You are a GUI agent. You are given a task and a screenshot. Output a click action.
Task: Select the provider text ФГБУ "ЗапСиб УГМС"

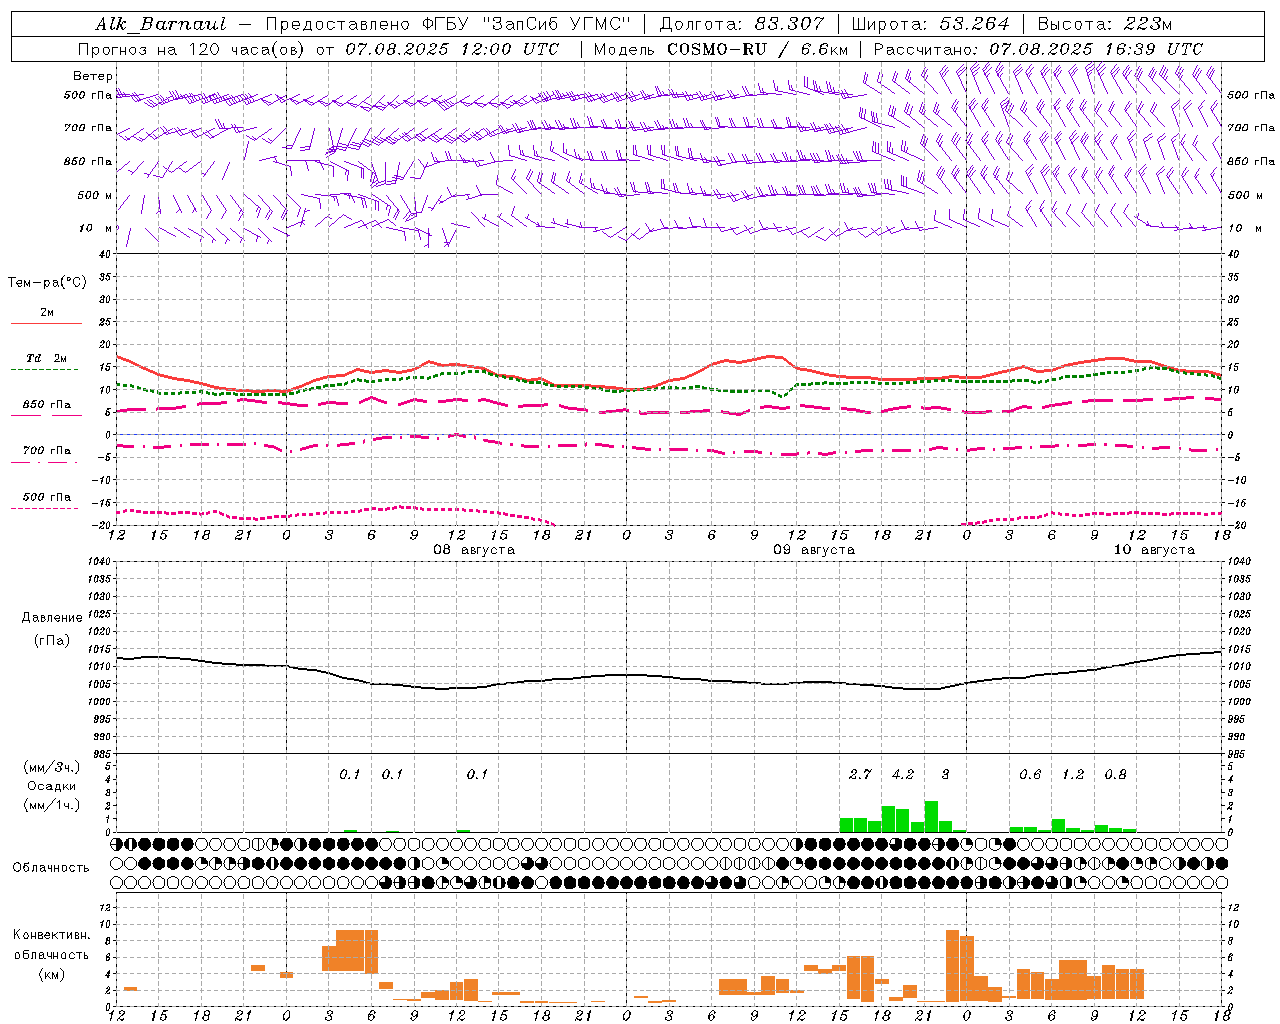525,24
